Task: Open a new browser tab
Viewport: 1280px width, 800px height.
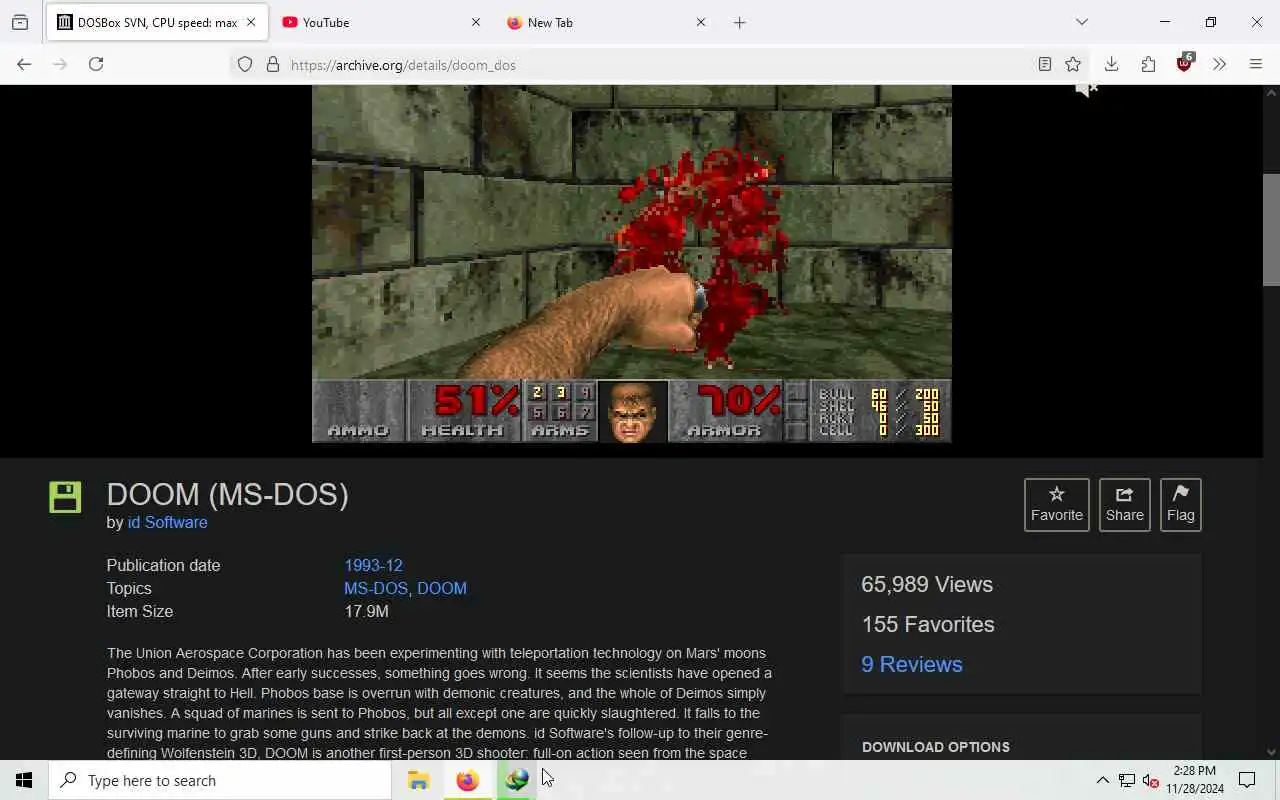Action: [x=740, y=22]
